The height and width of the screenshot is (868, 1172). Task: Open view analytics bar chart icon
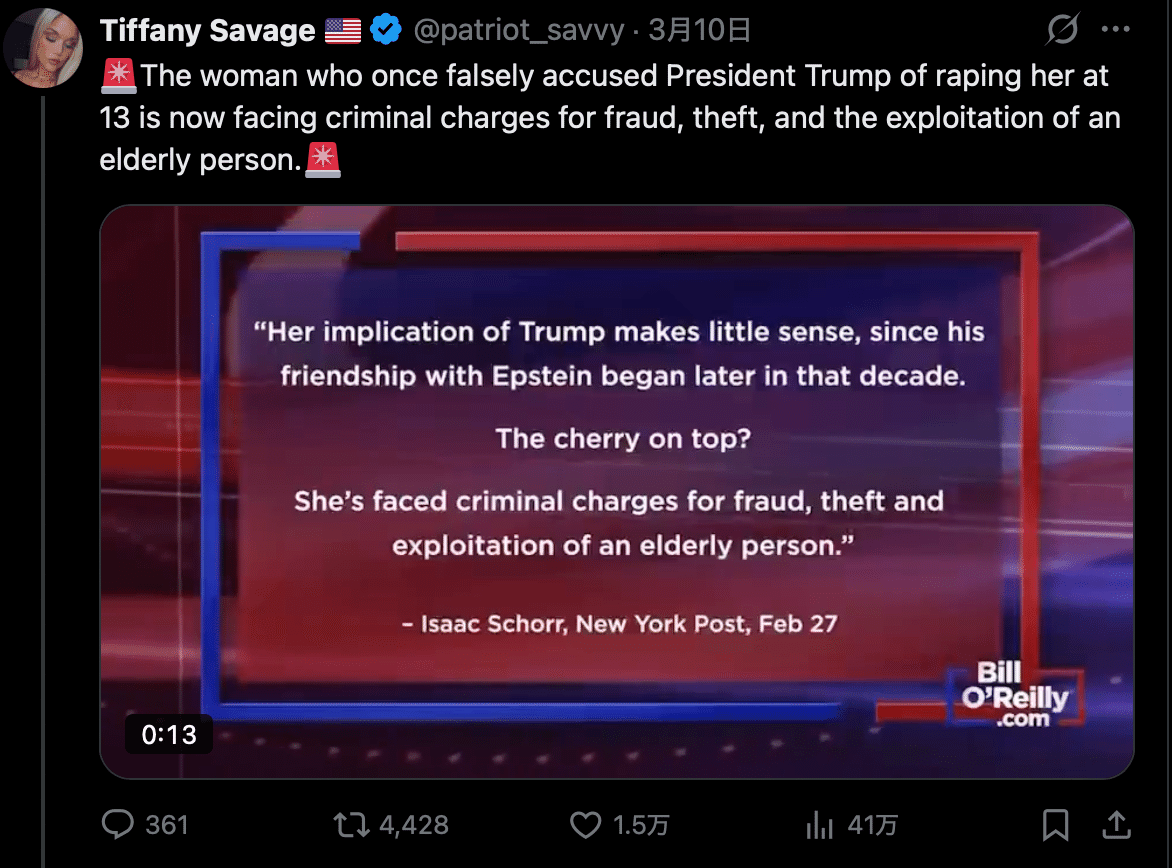pos(820,825)
